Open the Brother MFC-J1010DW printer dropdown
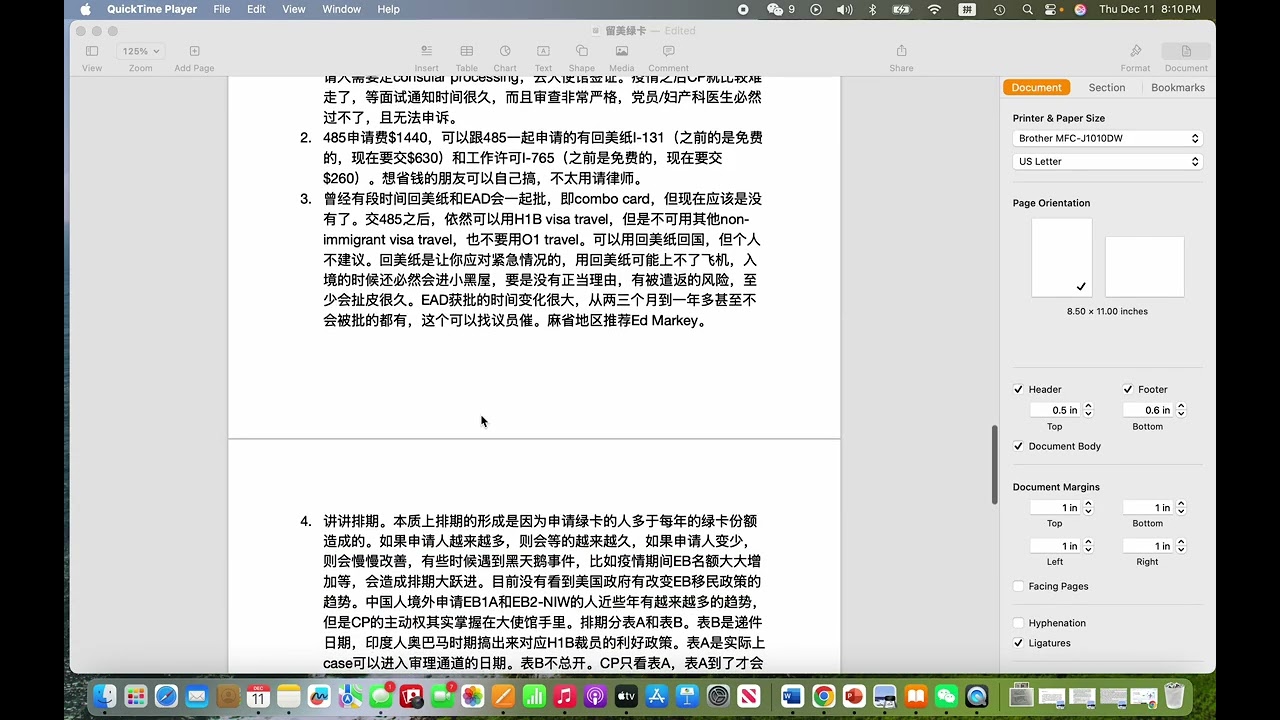Image resolution: width=1280 pixels, height=720 pixels. [x=1107, y=138]
